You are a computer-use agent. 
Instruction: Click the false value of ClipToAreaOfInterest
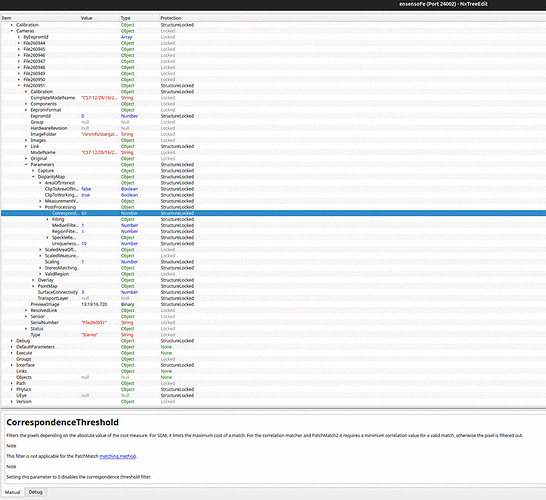tap(86, 189)
